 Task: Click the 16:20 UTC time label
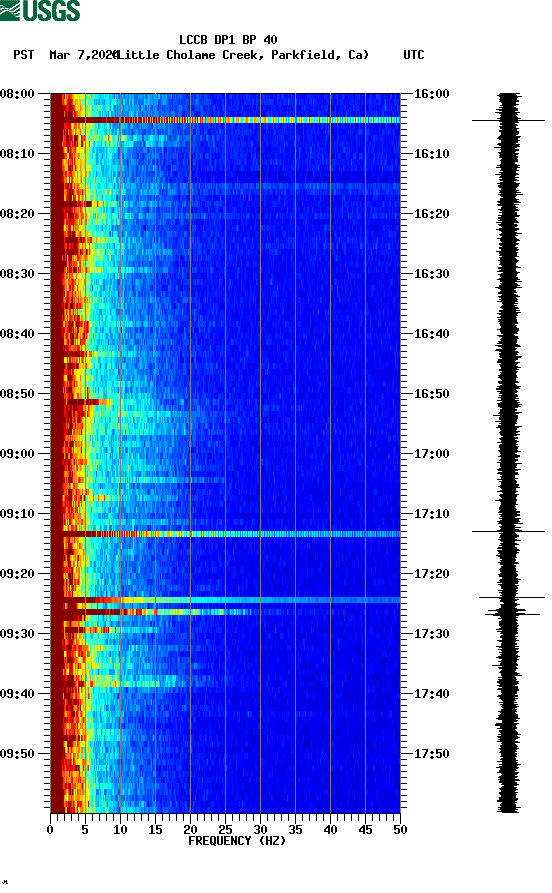(x=431, y=214)
